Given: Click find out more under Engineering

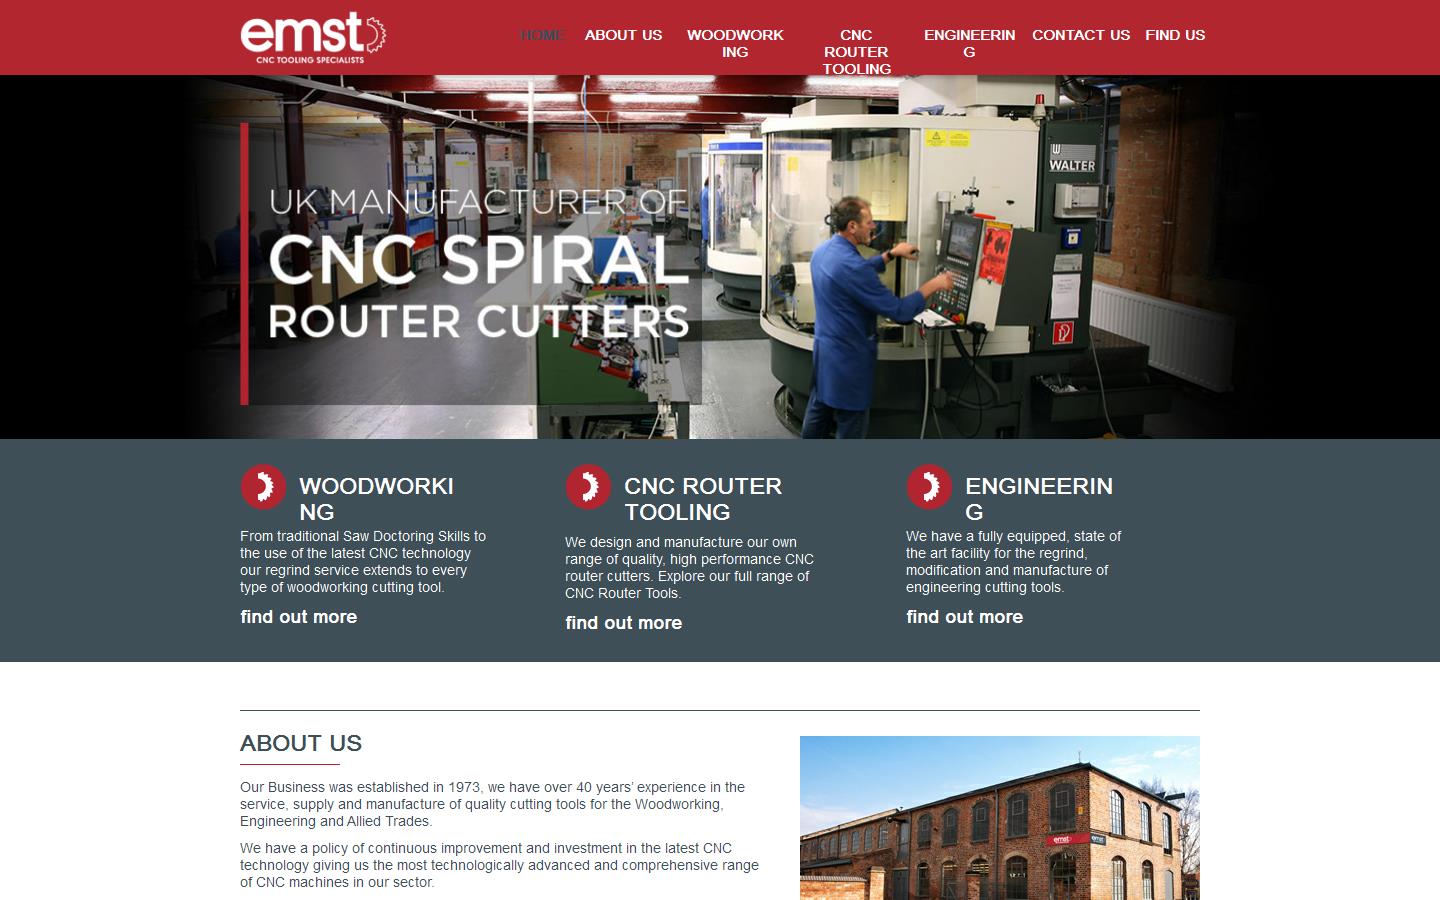Looking at the screenshot, I should [x=965, y=617].
